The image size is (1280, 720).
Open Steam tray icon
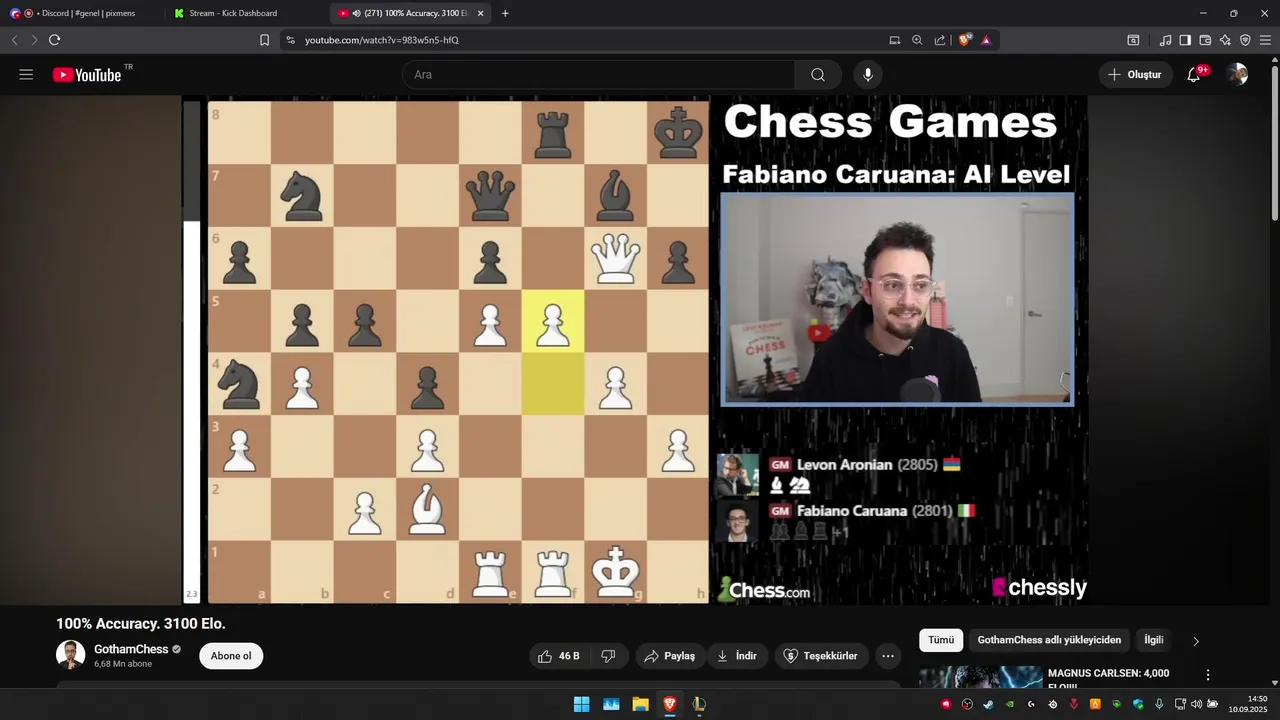point(988,704)
